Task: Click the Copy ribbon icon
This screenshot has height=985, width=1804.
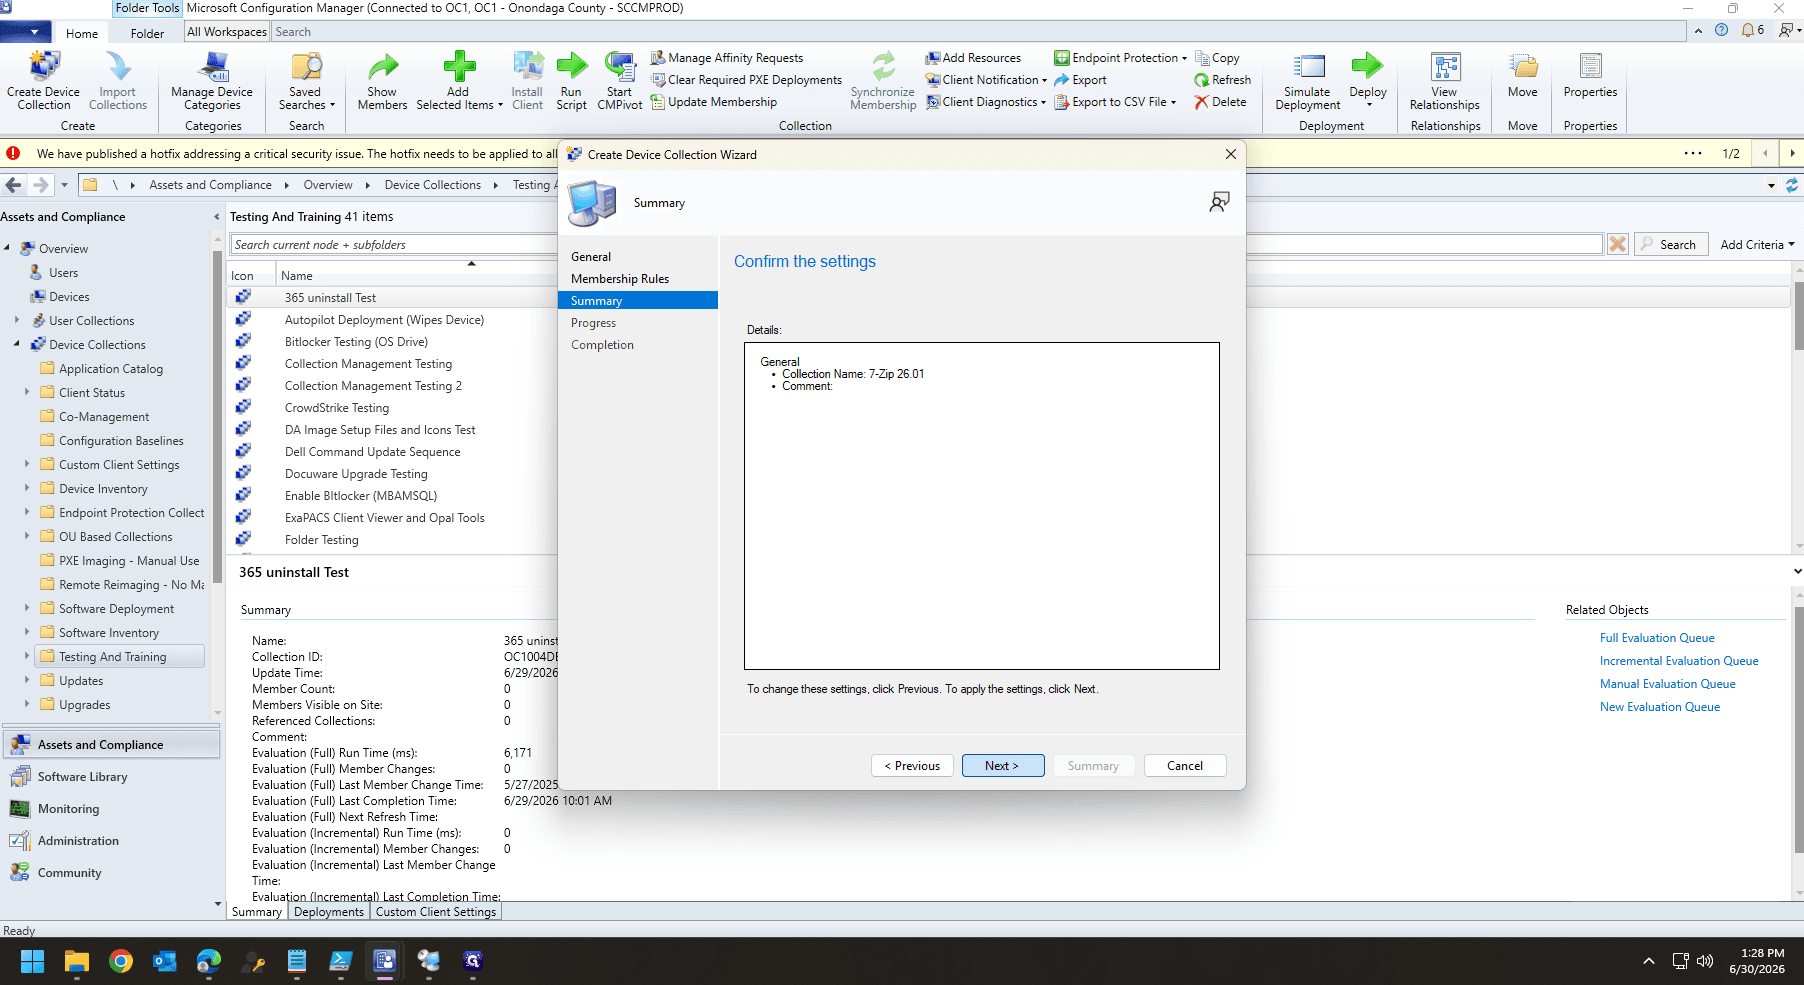Action: 1217,58
